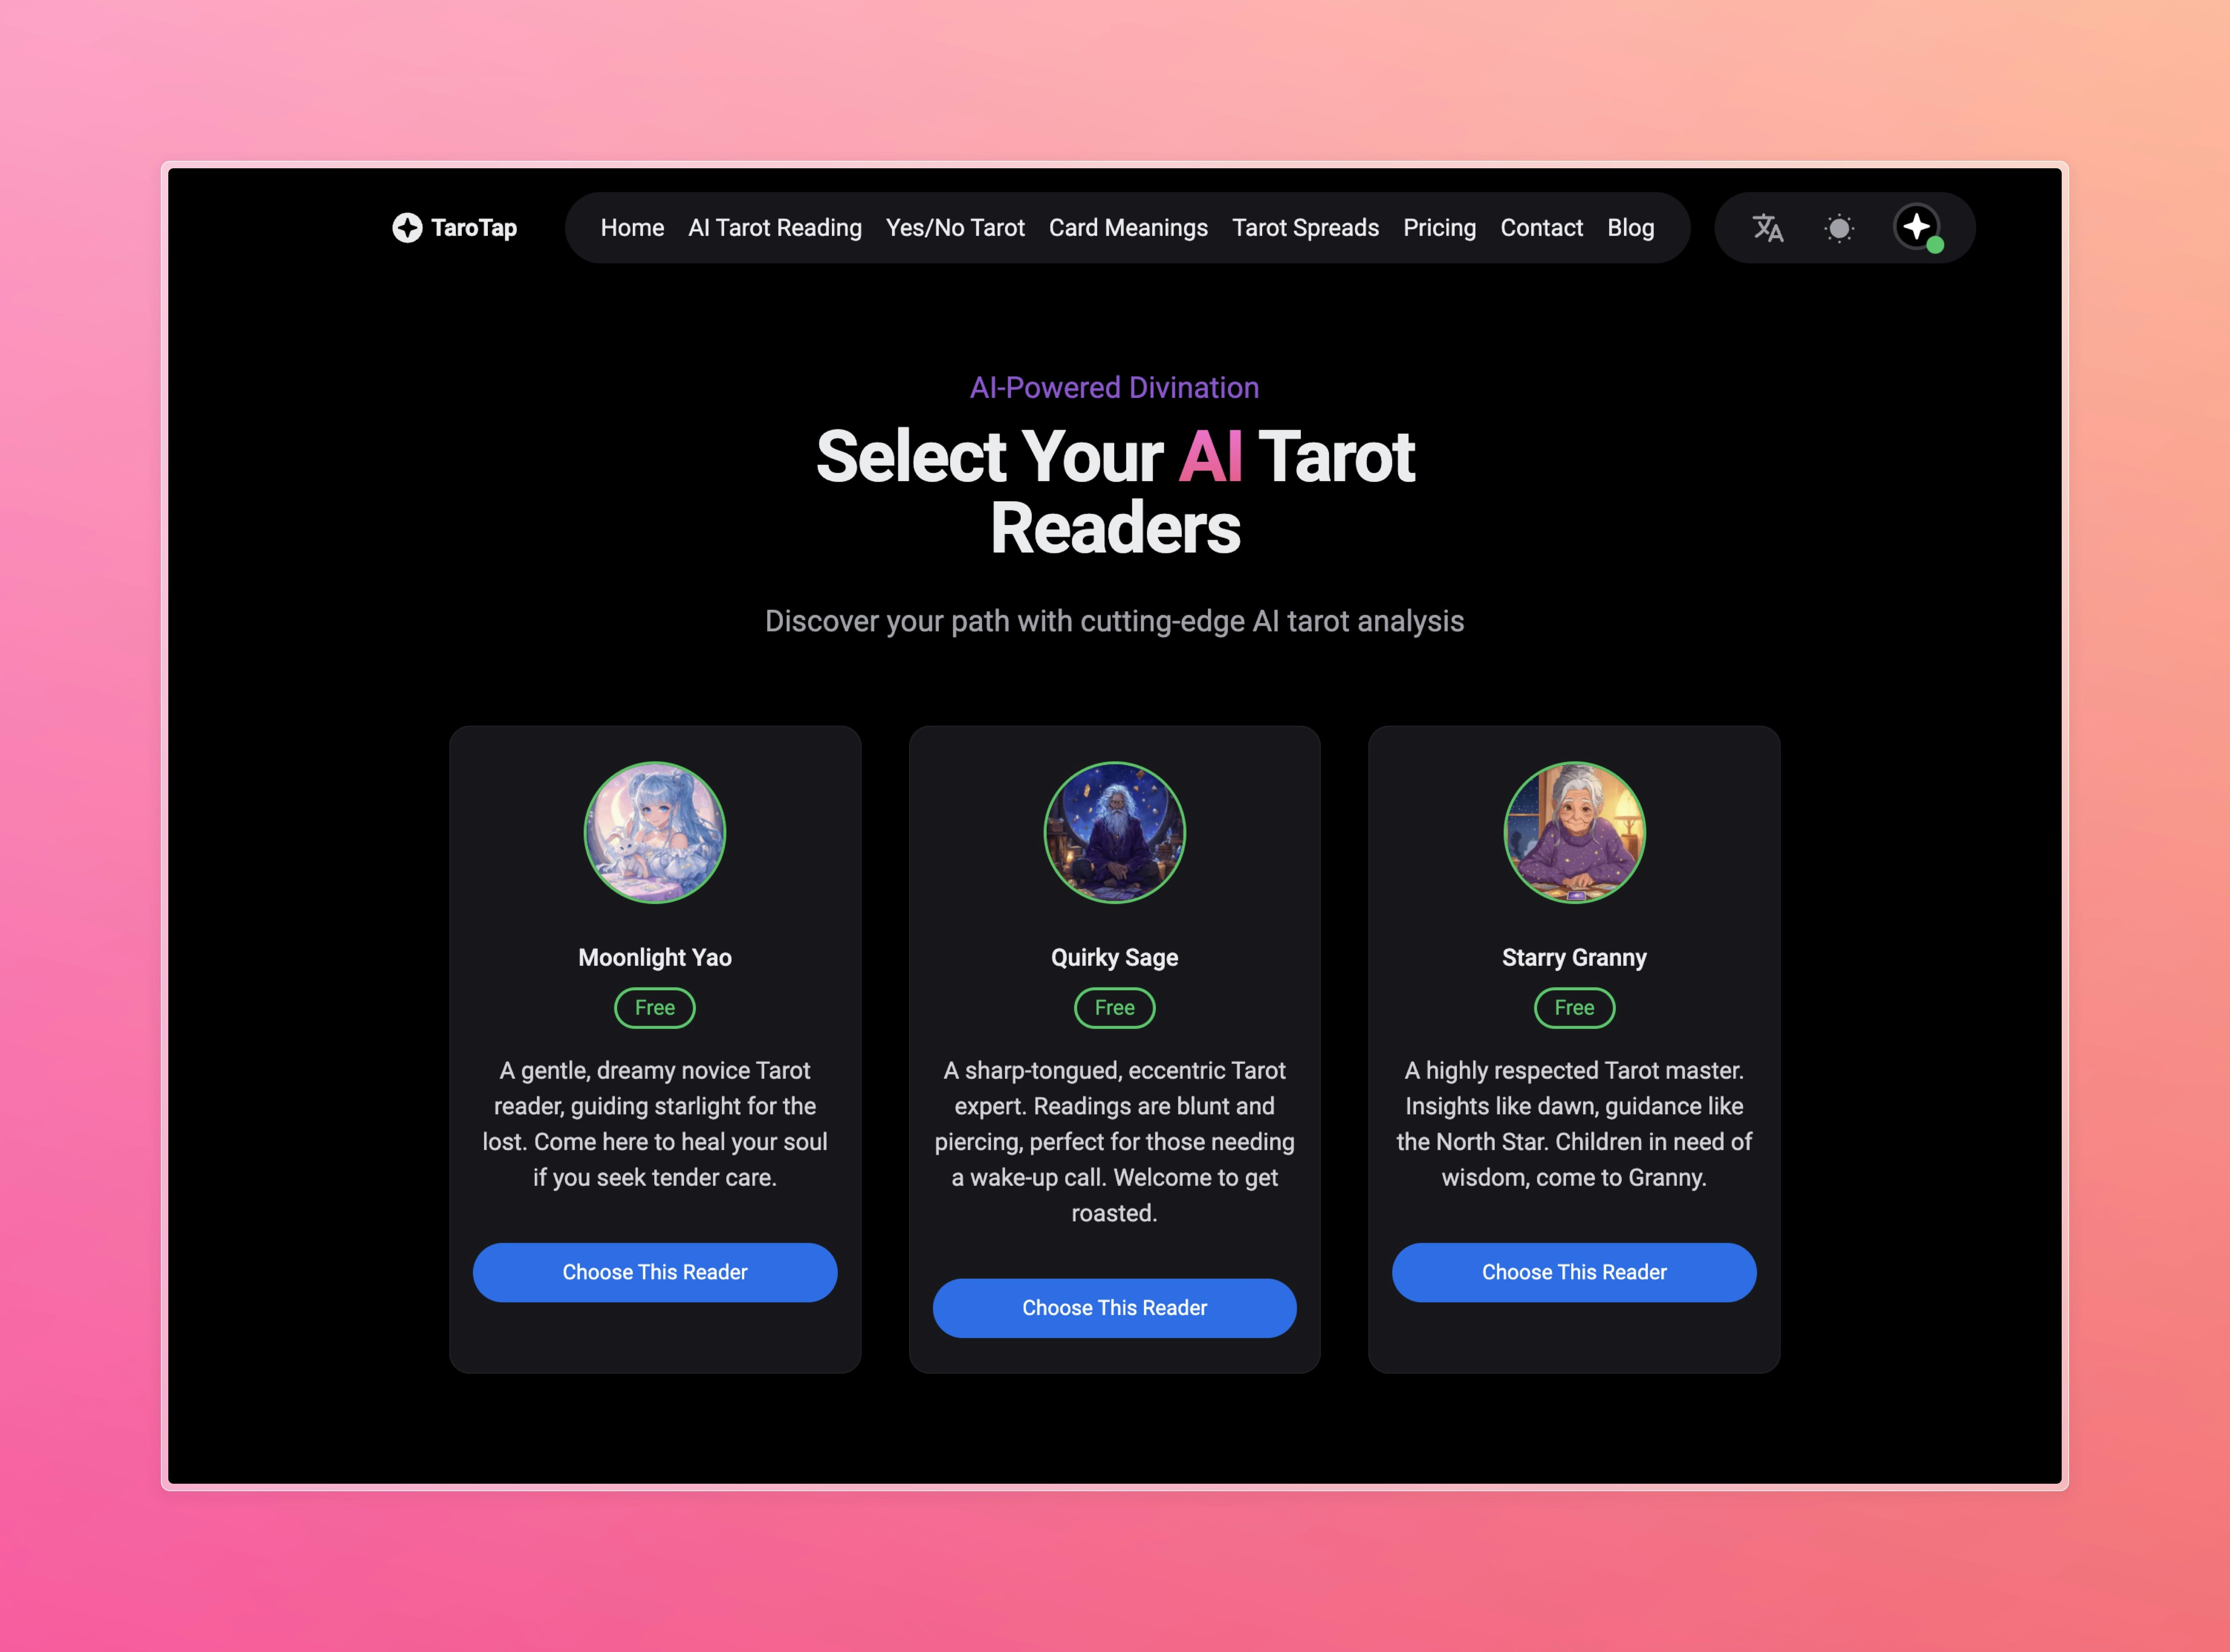This screenshot has width=2230, height=1652.
Task: Open the Contact page link
Action: (x=1541, y=228)
